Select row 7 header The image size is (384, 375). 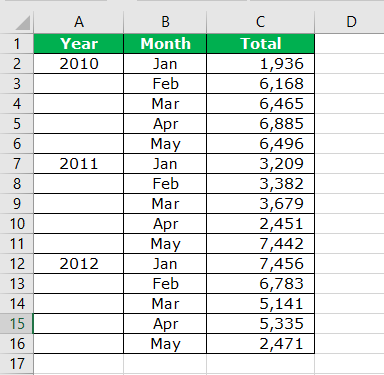[17, 164]
